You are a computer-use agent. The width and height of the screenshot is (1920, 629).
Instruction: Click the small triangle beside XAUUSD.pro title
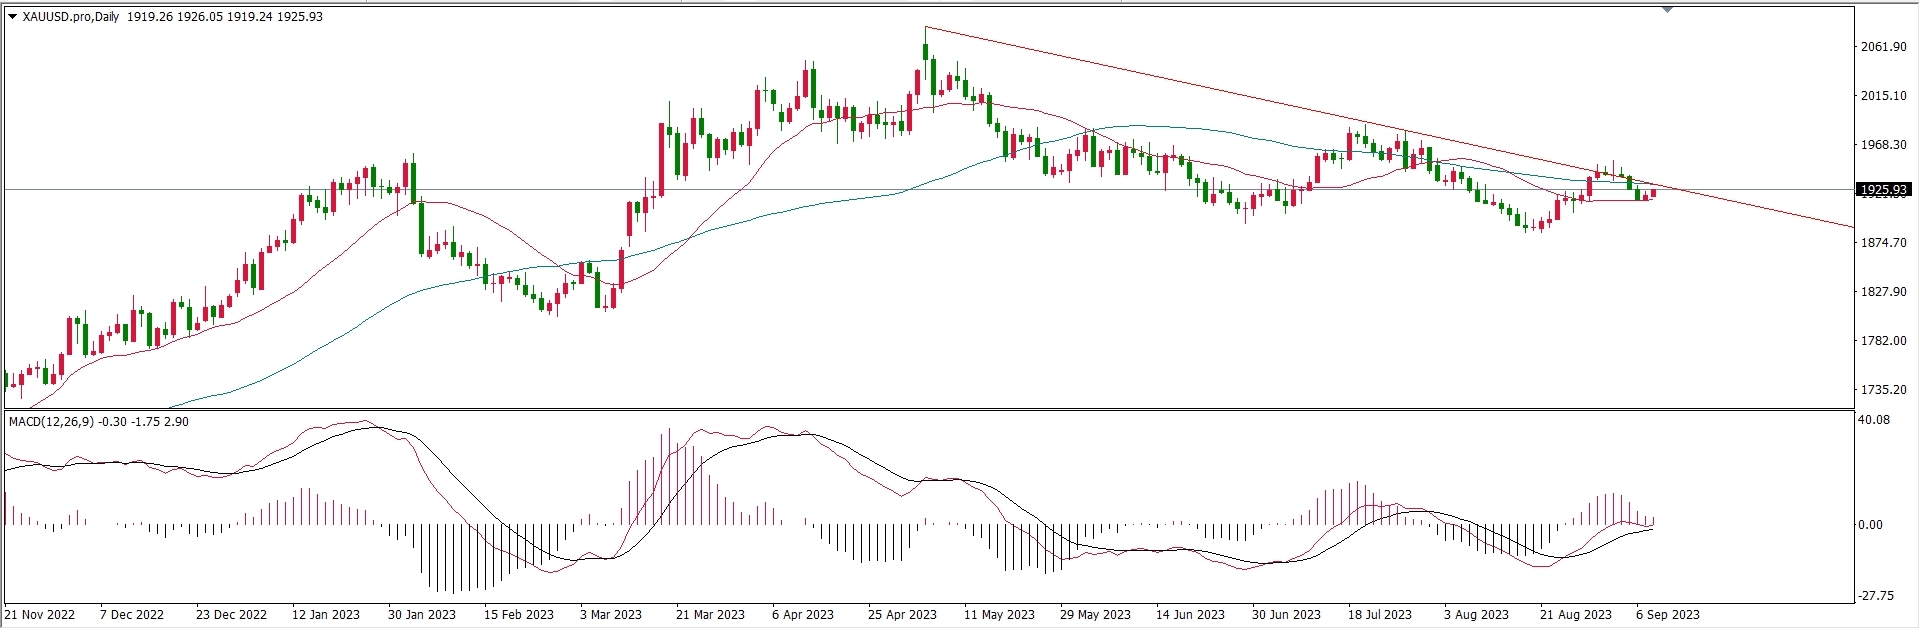click(12, 17)
